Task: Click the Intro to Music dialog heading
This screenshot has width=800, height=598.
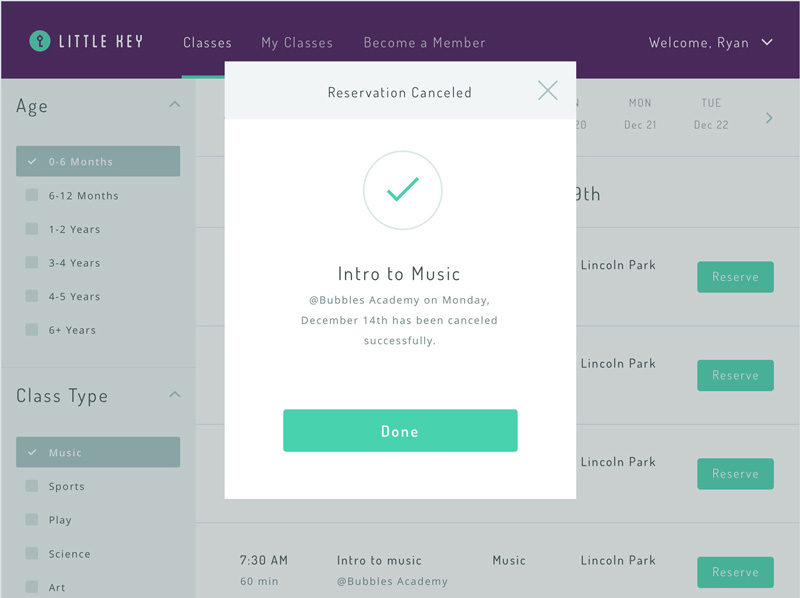Action: [399, 274]
